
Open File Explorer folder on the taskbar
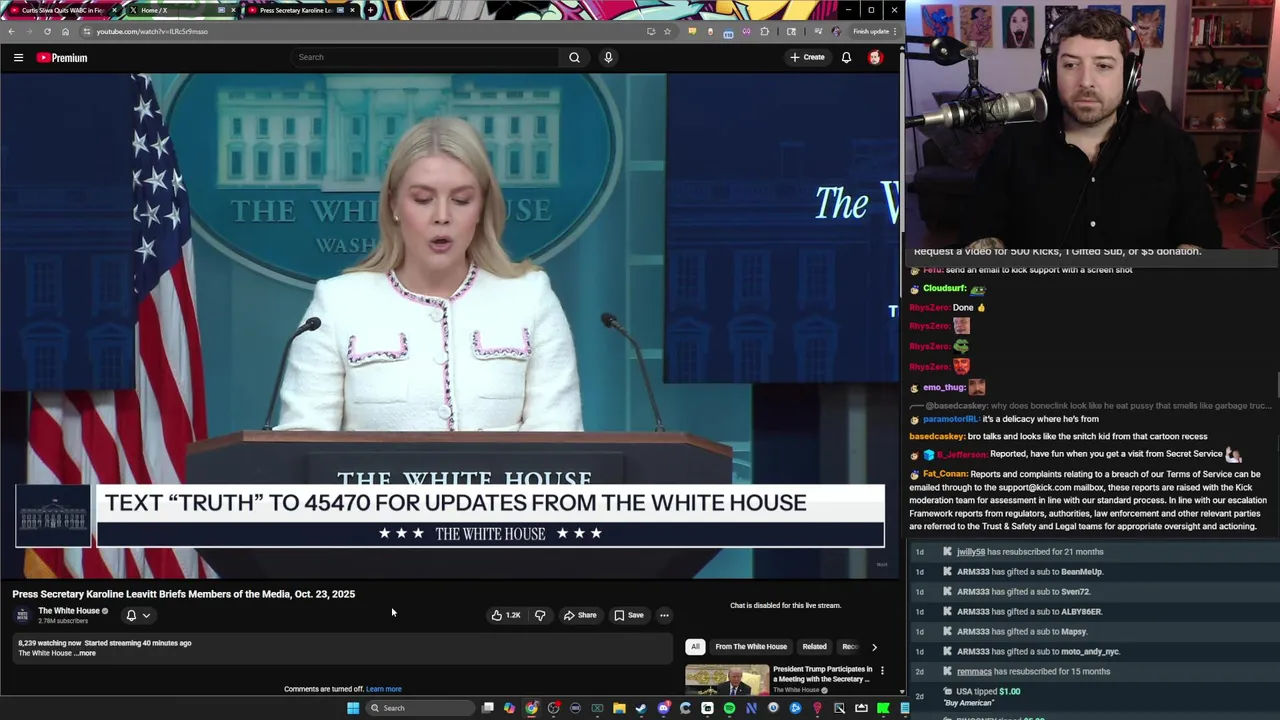pyautogui.click(x=619, y=708)
